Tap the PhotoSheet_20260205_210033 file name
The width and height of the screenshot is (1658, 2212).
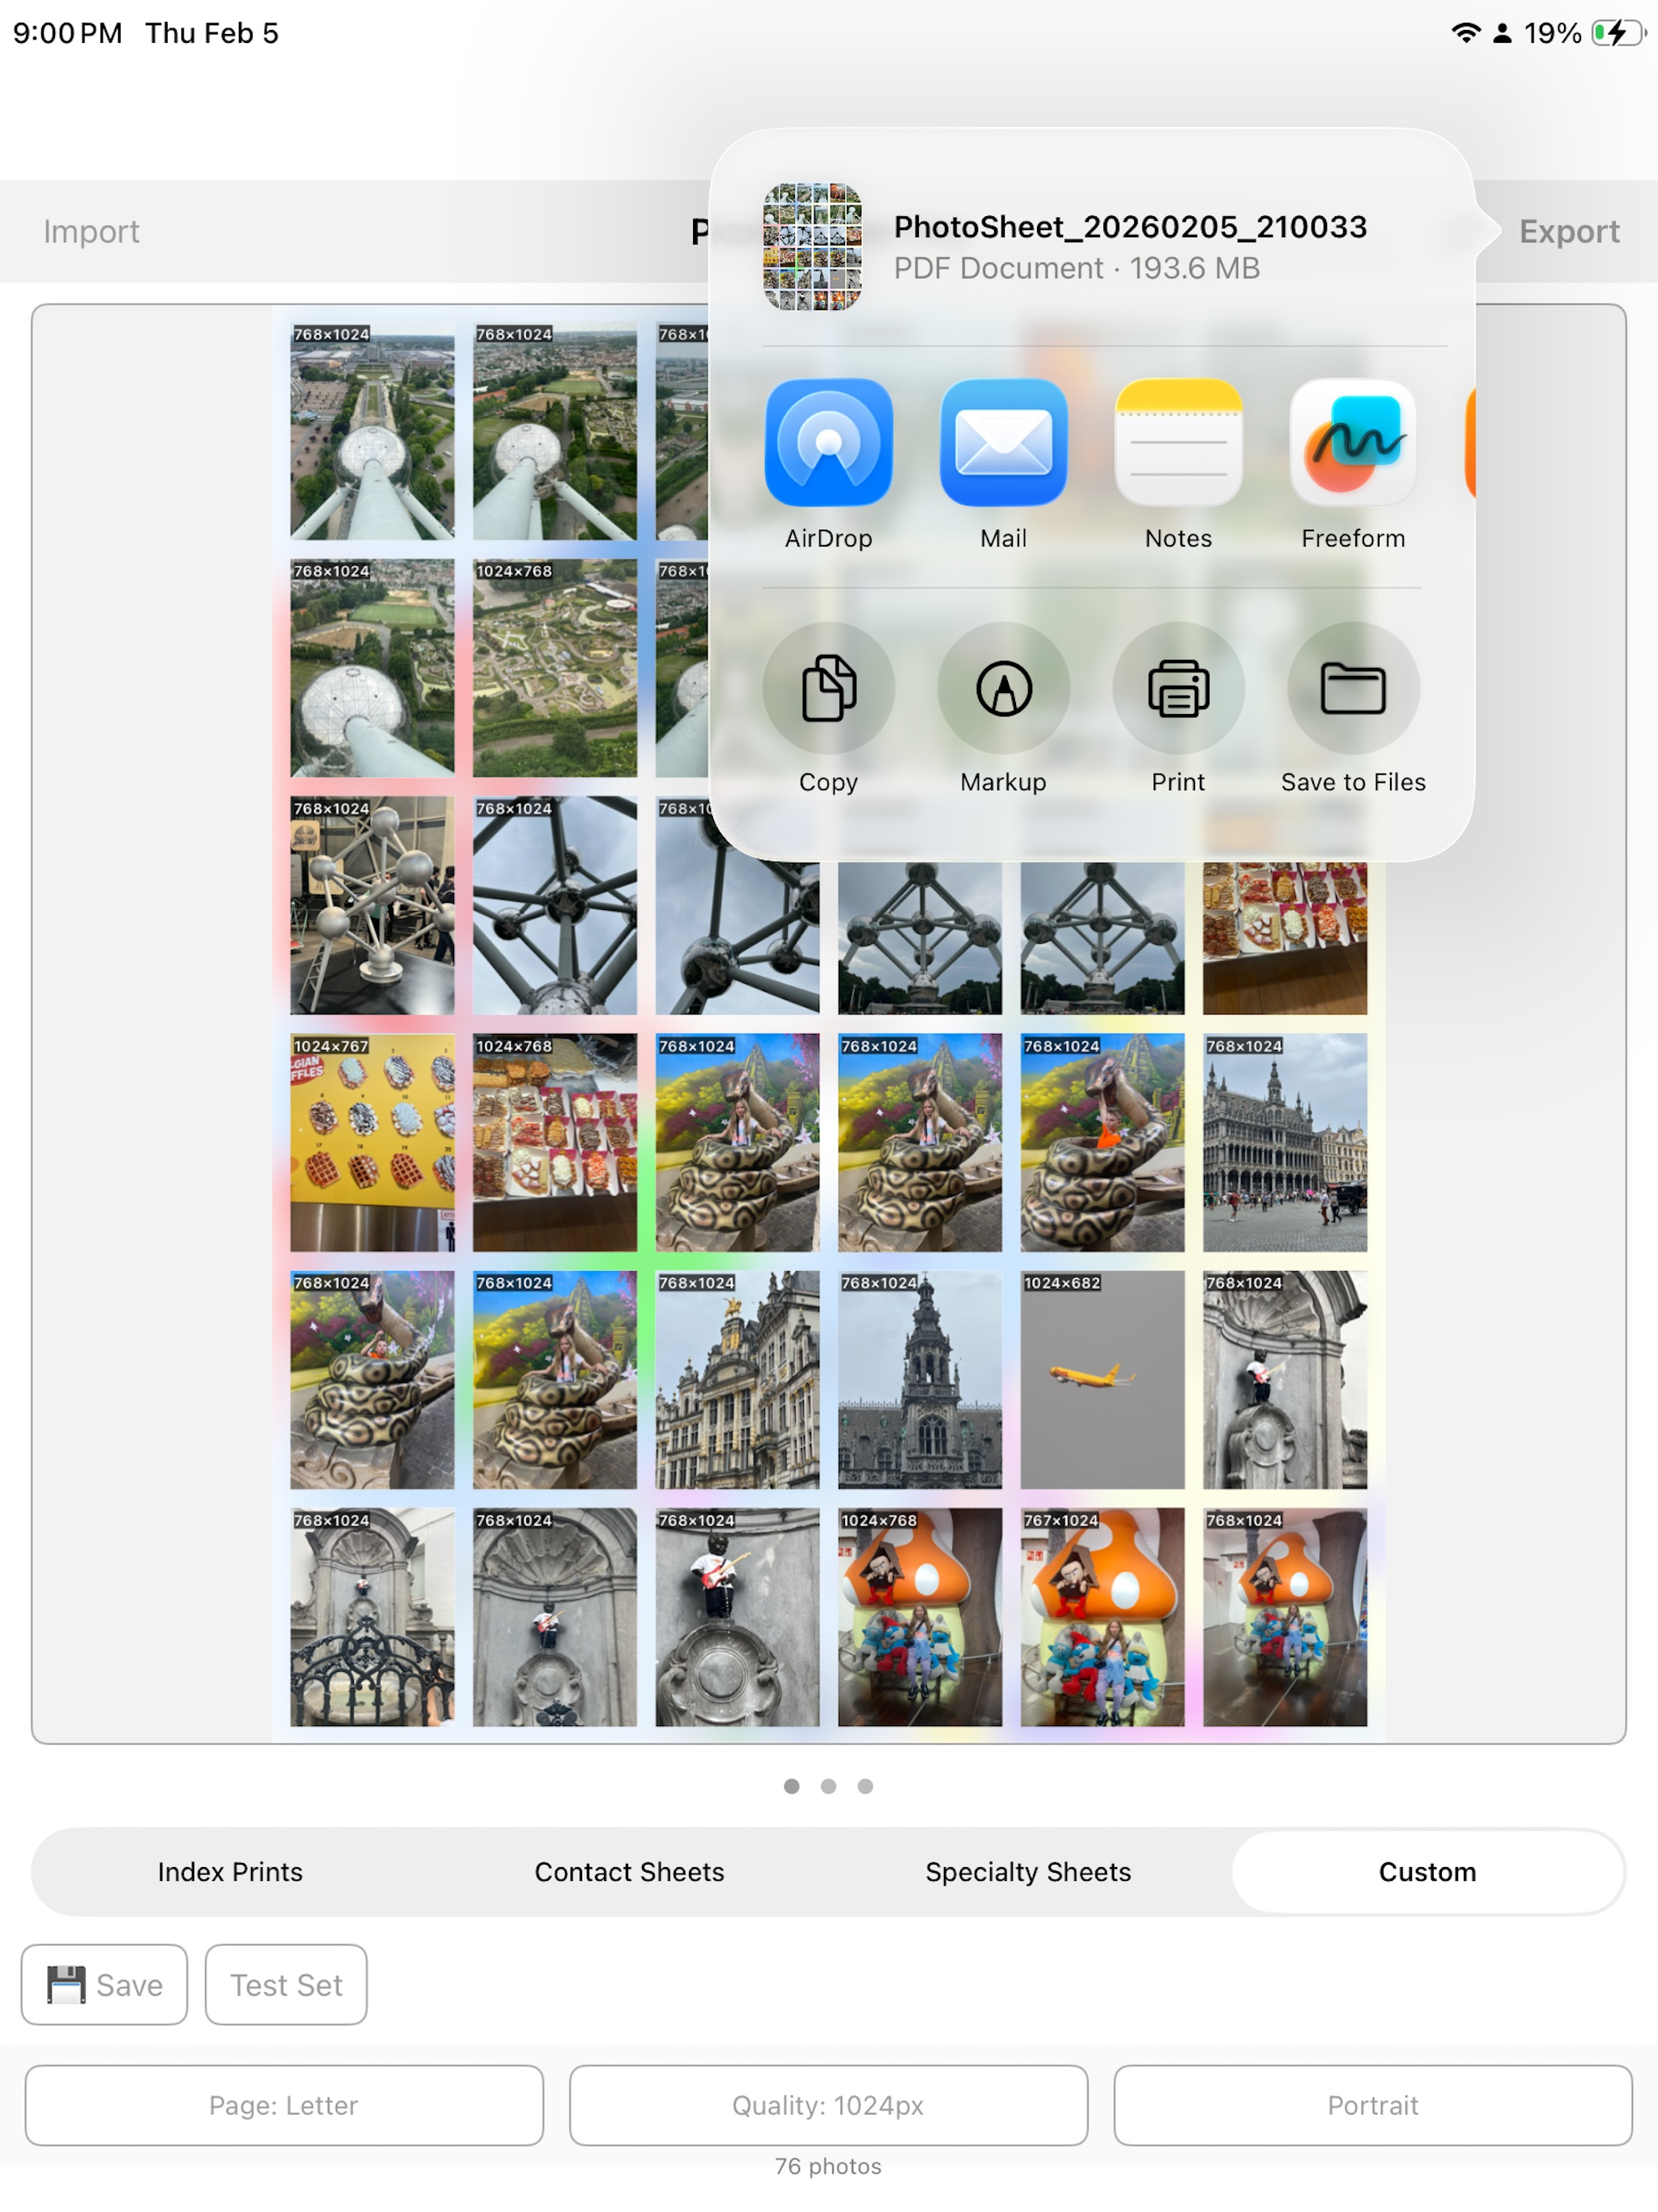pyautogui.click(x=1130, y=227)
